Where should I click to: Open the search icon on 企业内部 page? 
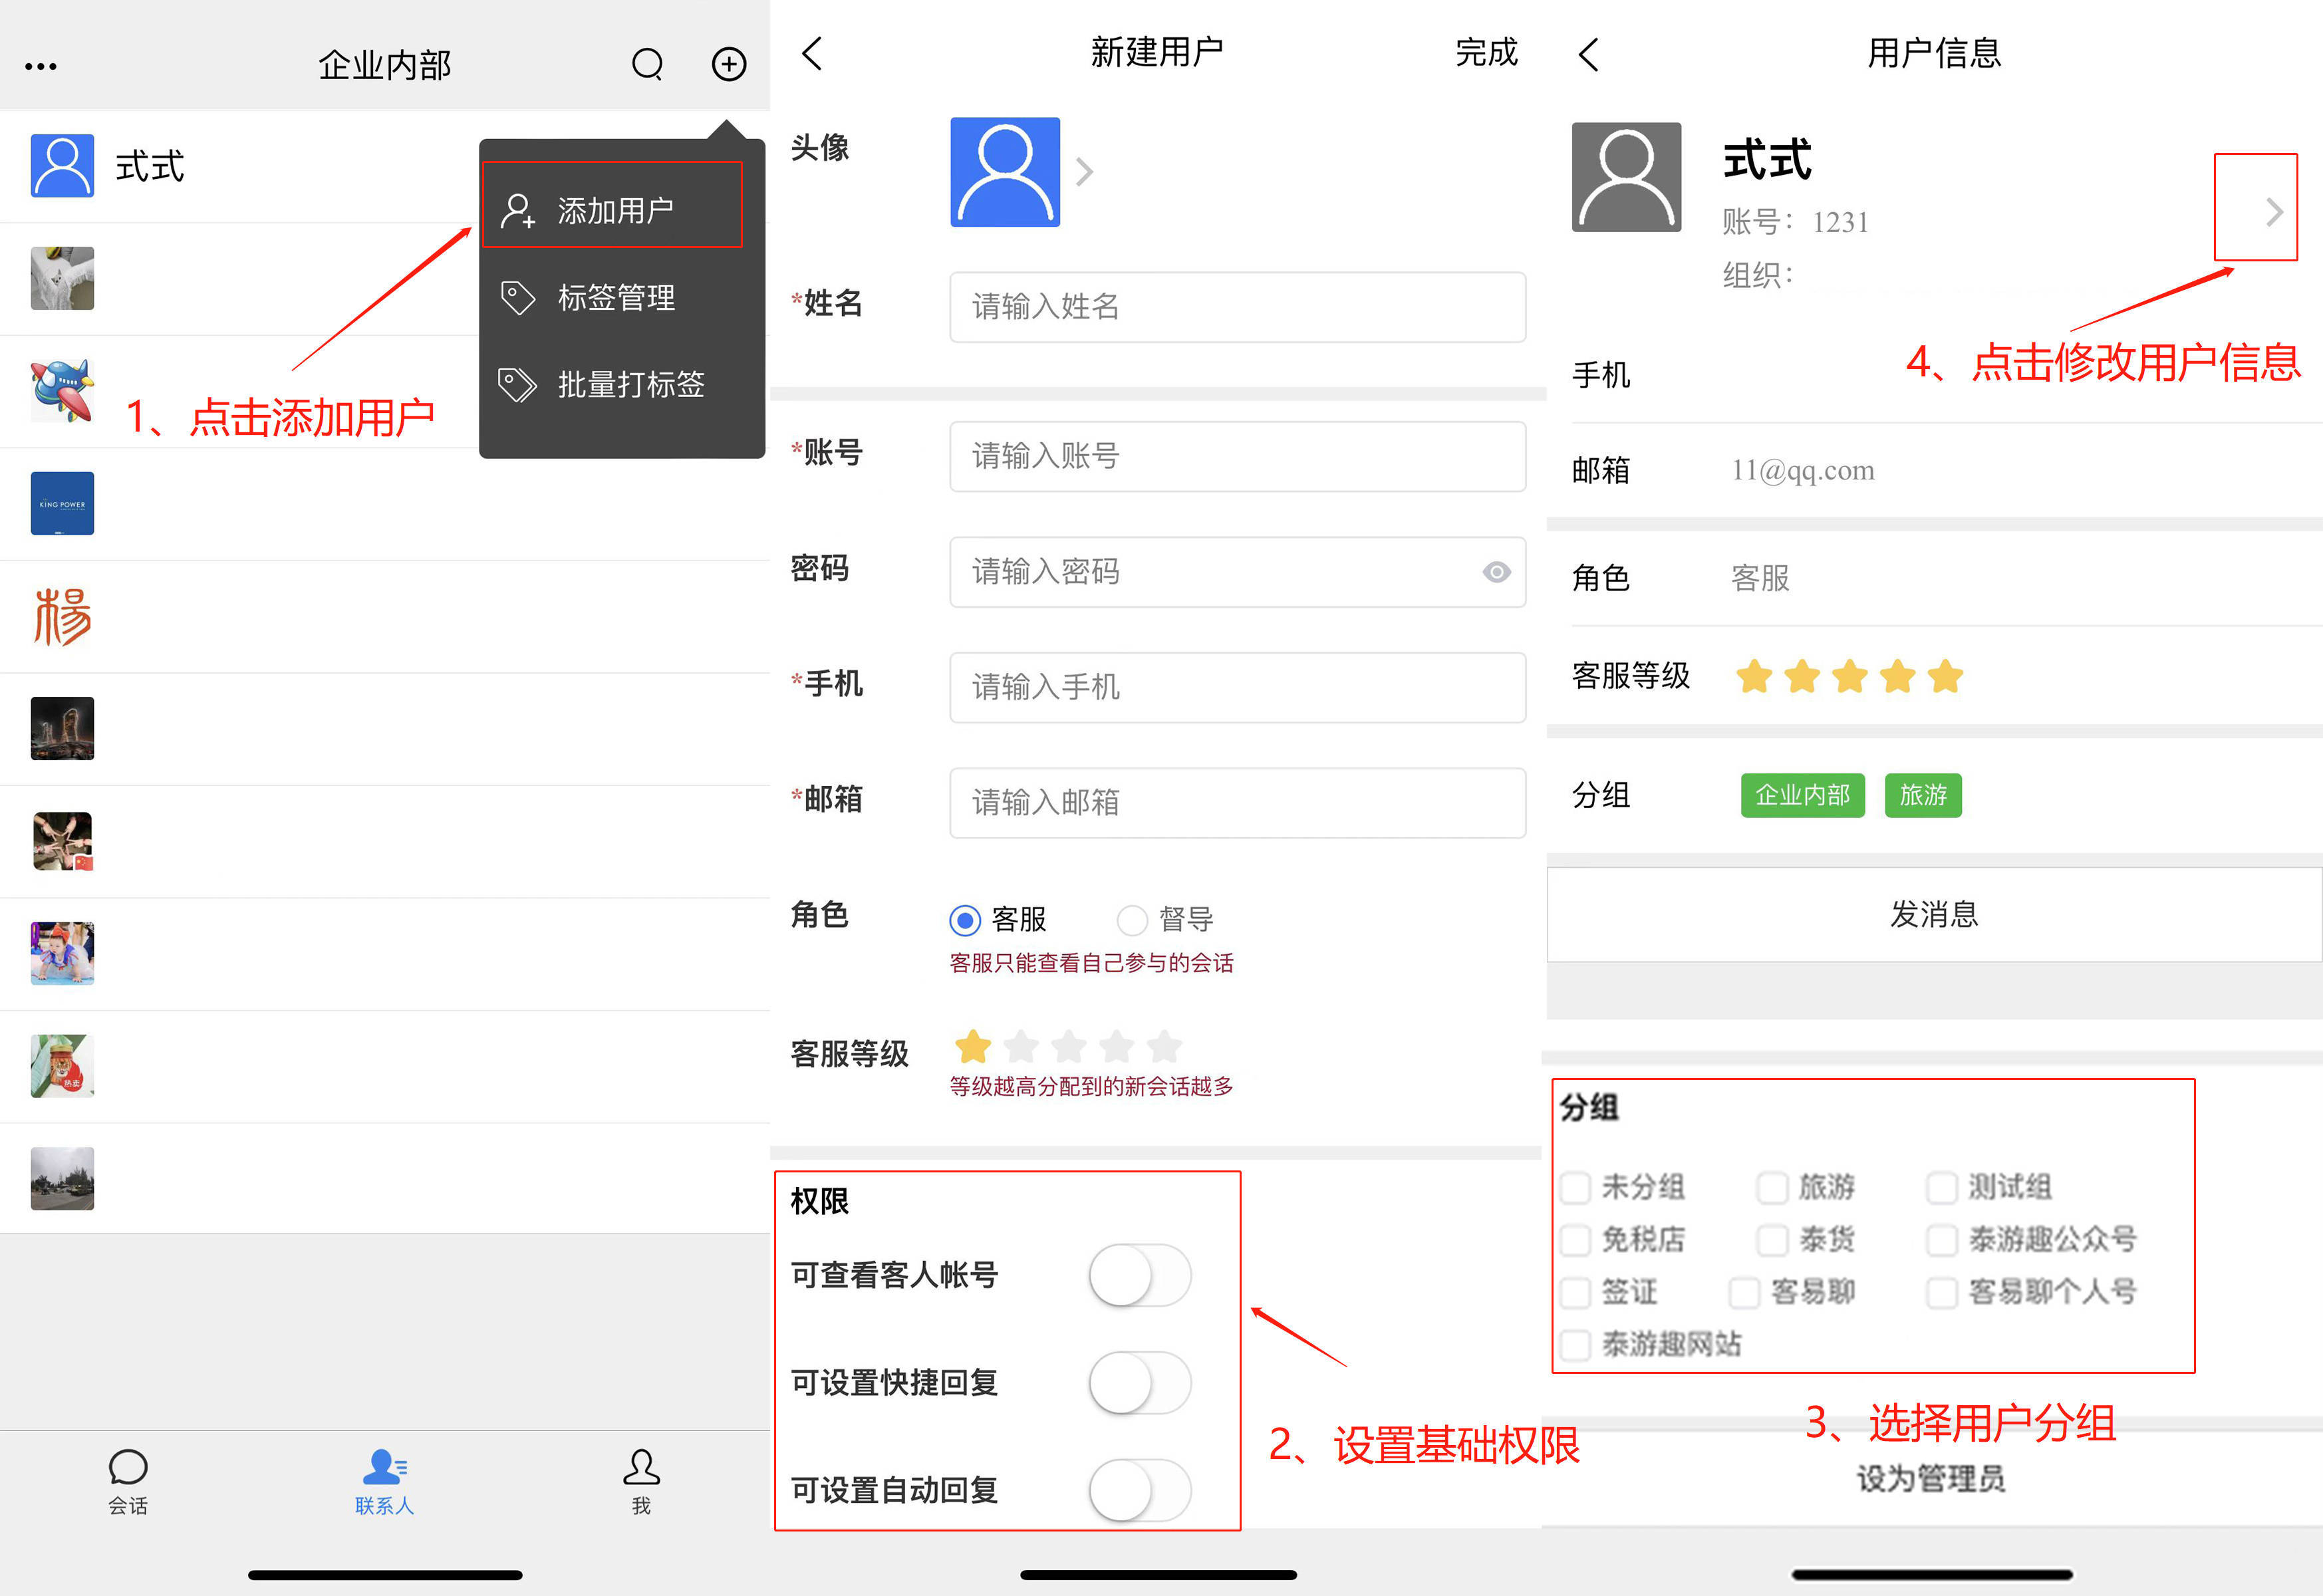pyautogui.click(x=647, y=63)
